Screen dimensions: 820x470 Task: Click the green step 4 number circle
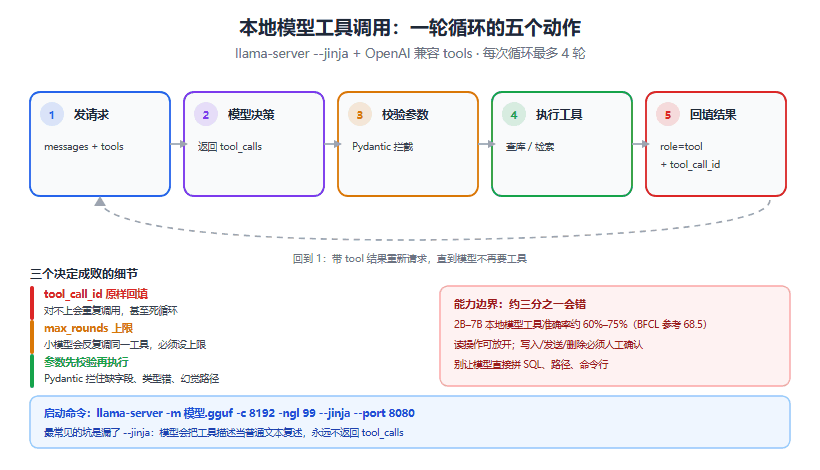point(514,114)
